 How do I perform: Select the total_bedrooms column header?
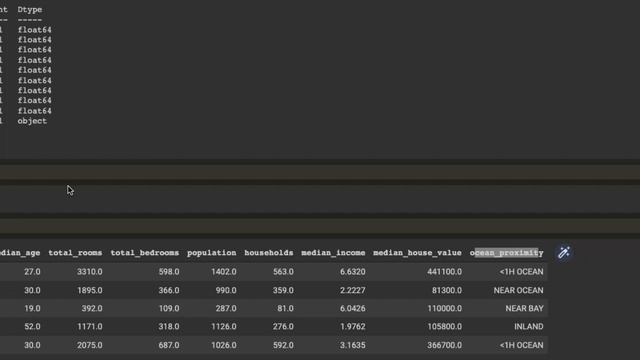[144, 253]
